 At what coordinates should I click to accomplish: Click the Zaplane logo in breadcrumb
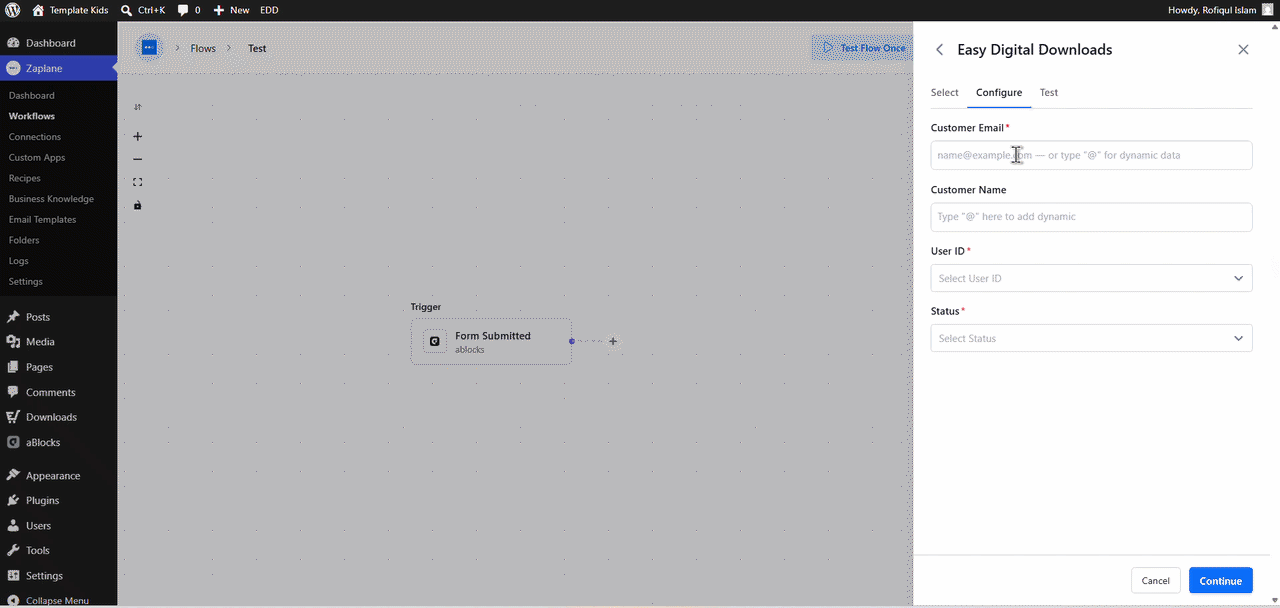pyautogui.click(x=149, y=47)
